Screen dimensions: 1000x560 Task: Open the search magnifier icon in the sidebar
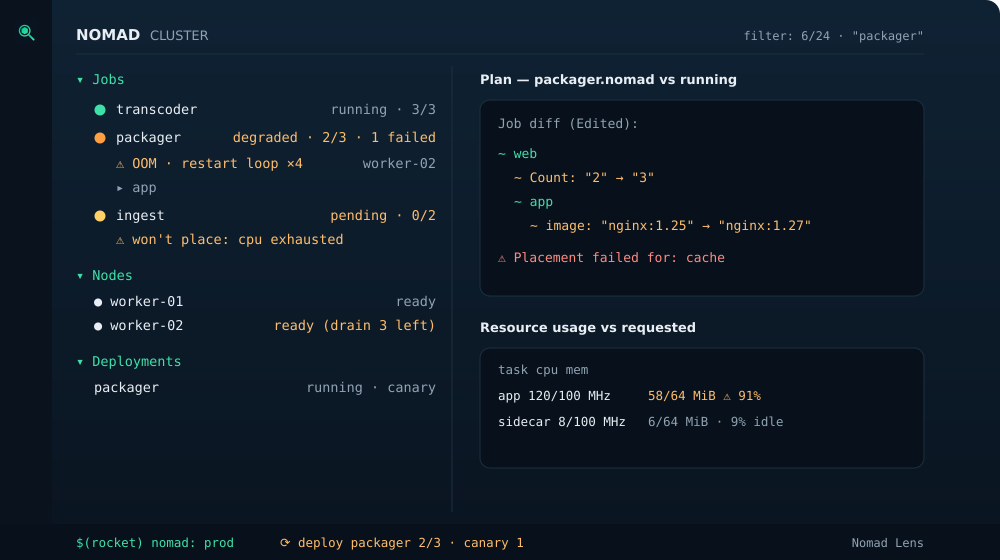26,33
